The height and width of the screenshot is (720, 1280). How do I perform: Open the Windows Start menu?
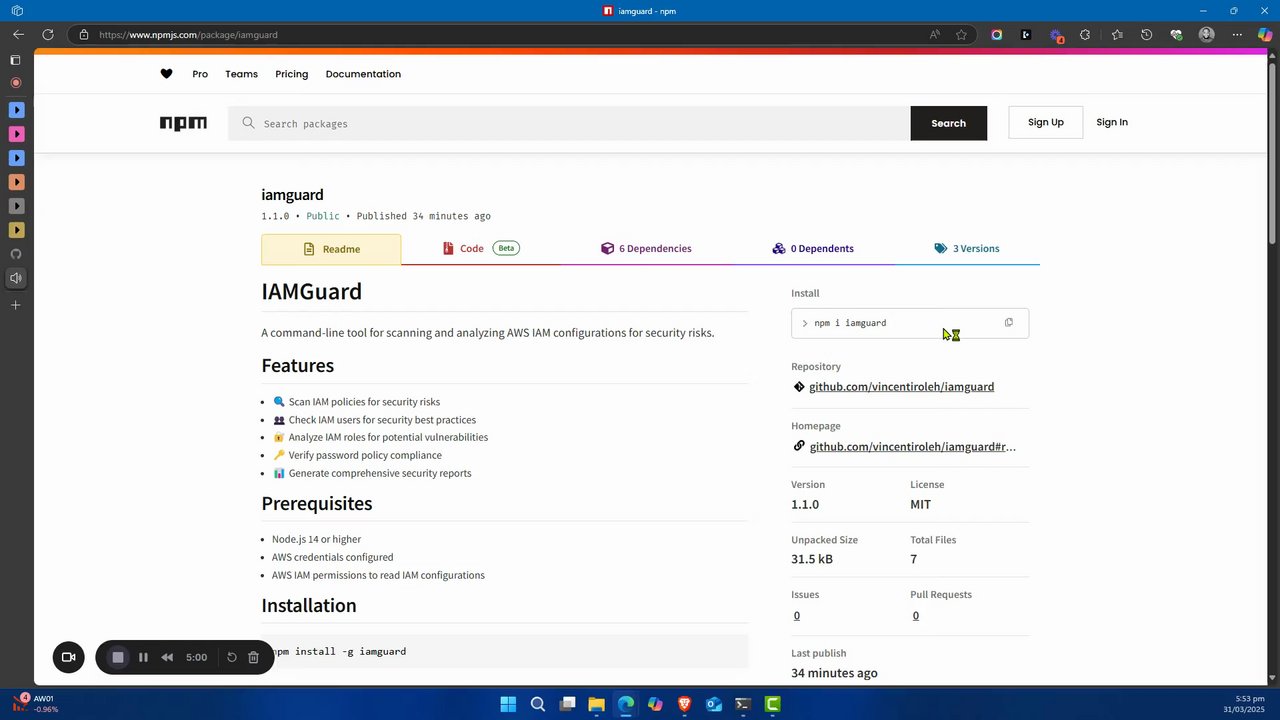pyautogui.click(x=508, y=704)
